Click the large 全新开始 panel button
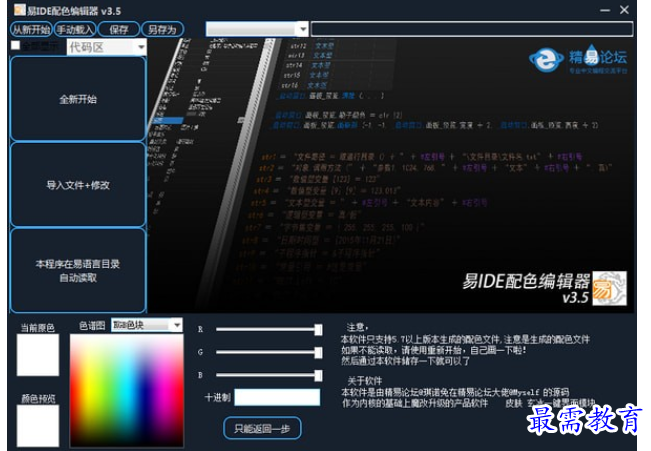 tap(78, 99)
